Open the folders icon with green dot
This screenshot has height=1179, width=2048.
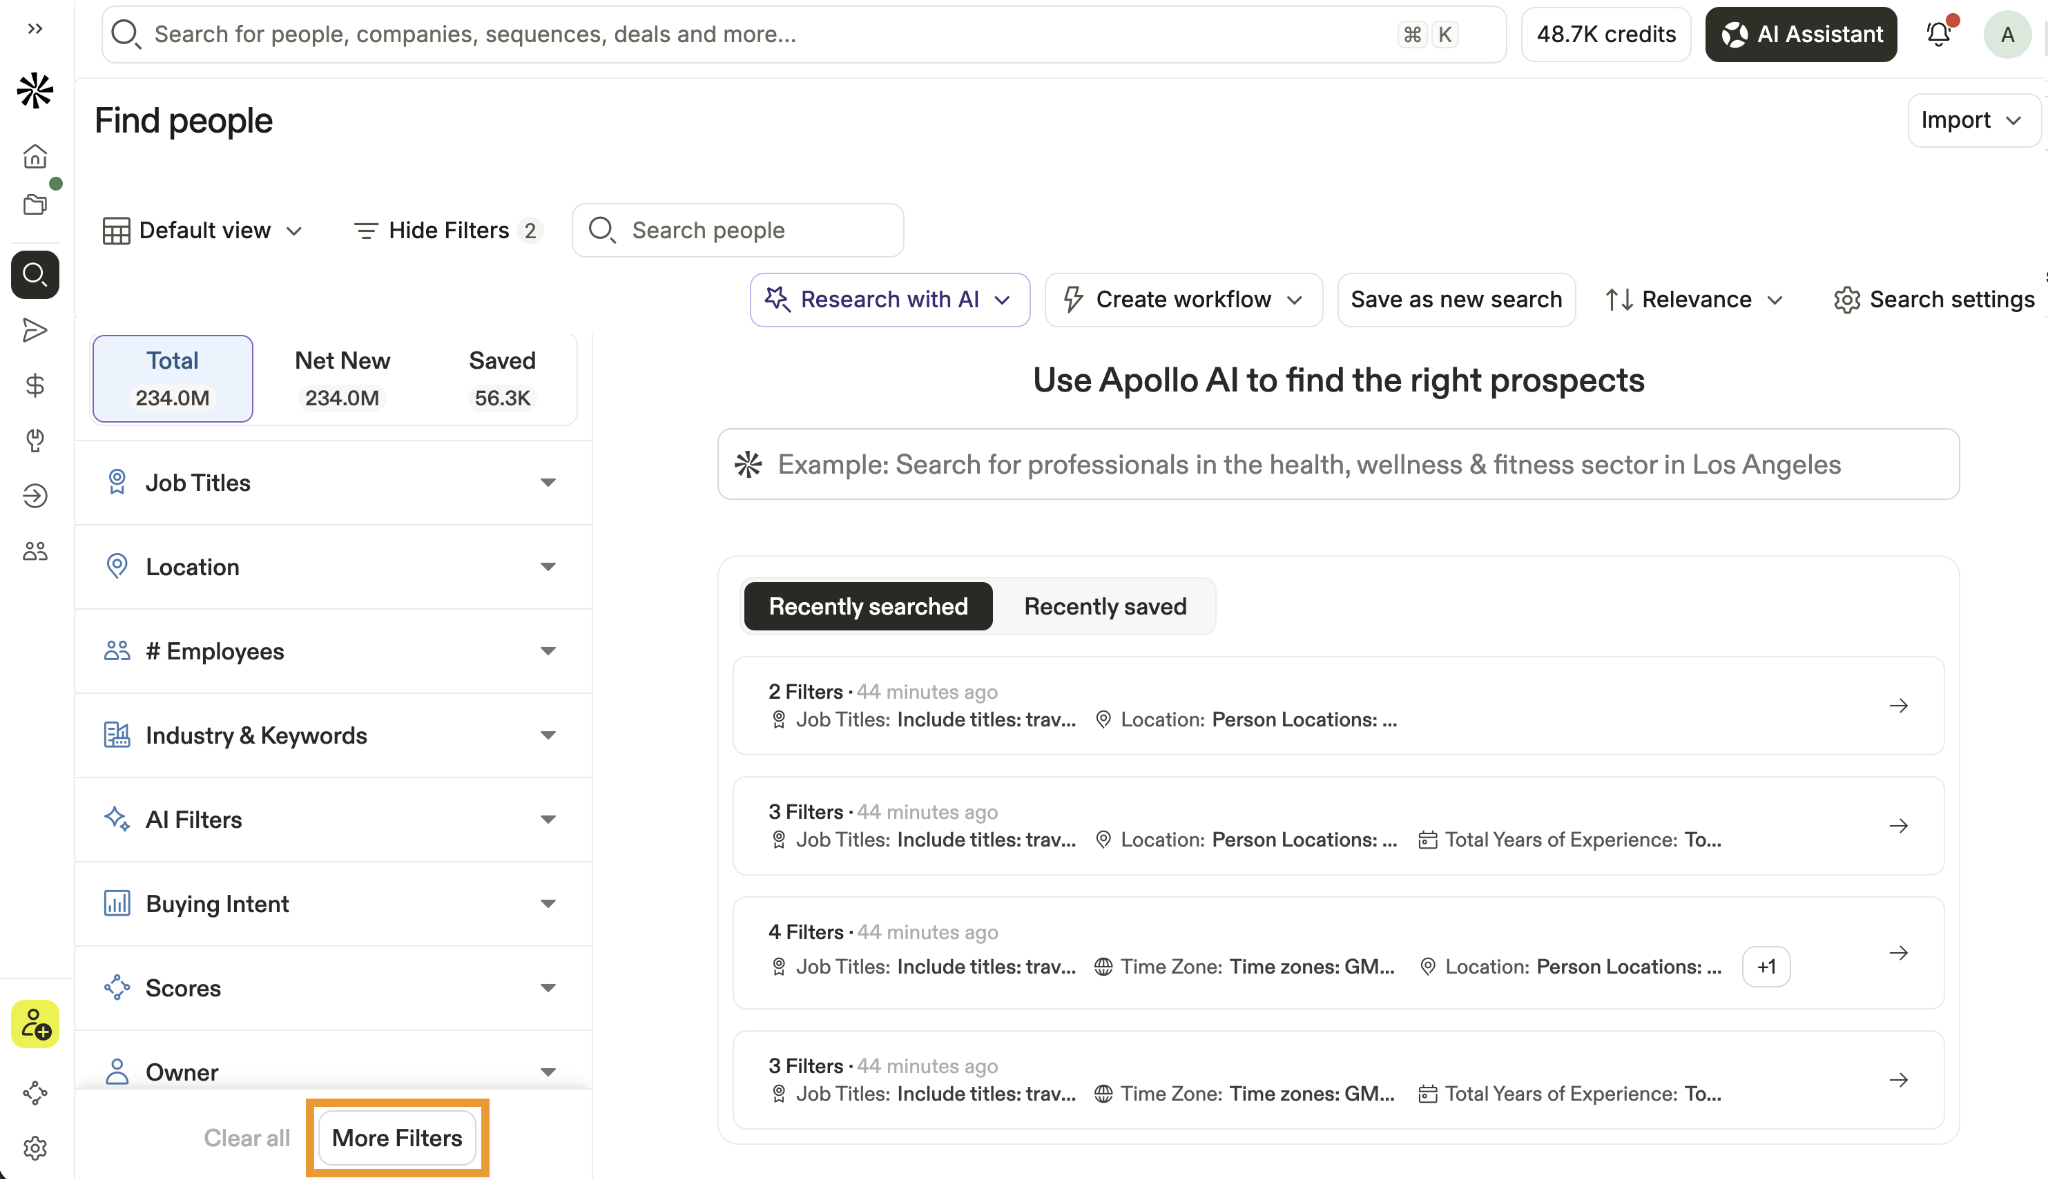tap(35, 204)
